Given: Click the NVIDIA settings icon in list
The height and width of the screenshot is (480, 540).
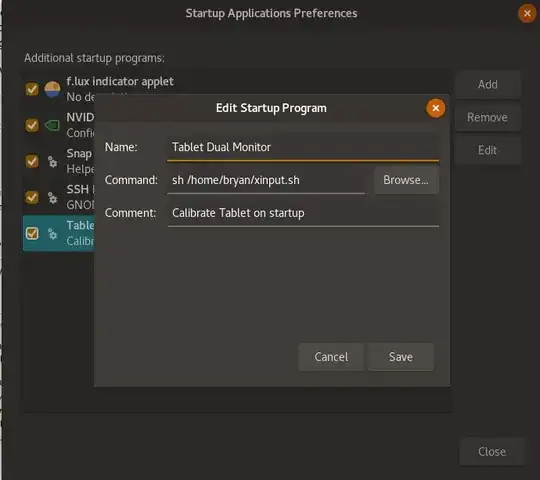Looking at the screenshot, I should (52, 125).
